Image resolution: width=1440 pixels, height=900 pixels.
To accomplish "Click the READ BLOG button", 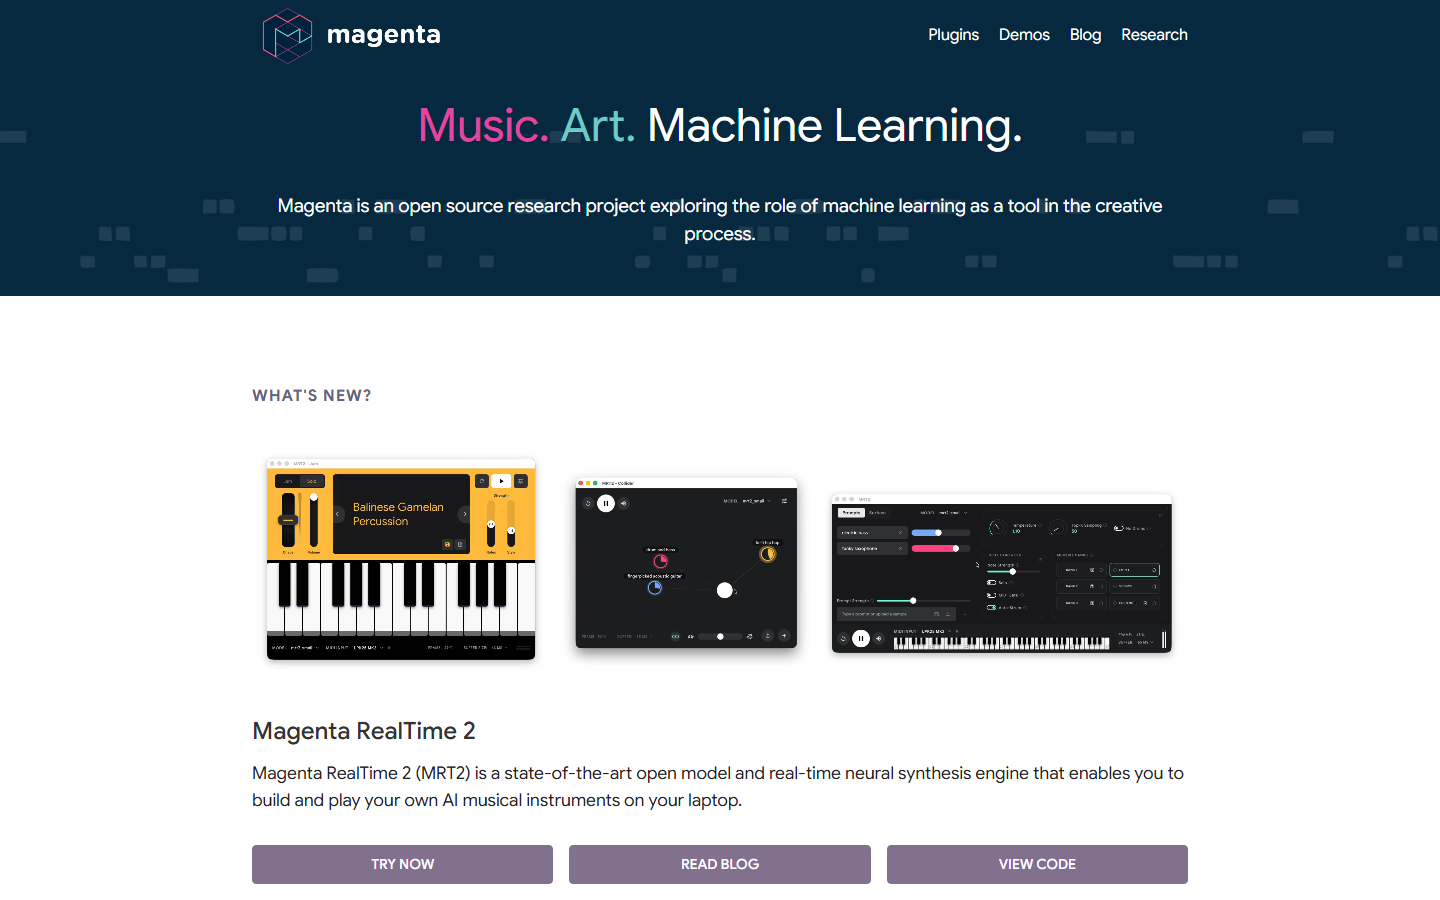I will [x=720, y=864].
